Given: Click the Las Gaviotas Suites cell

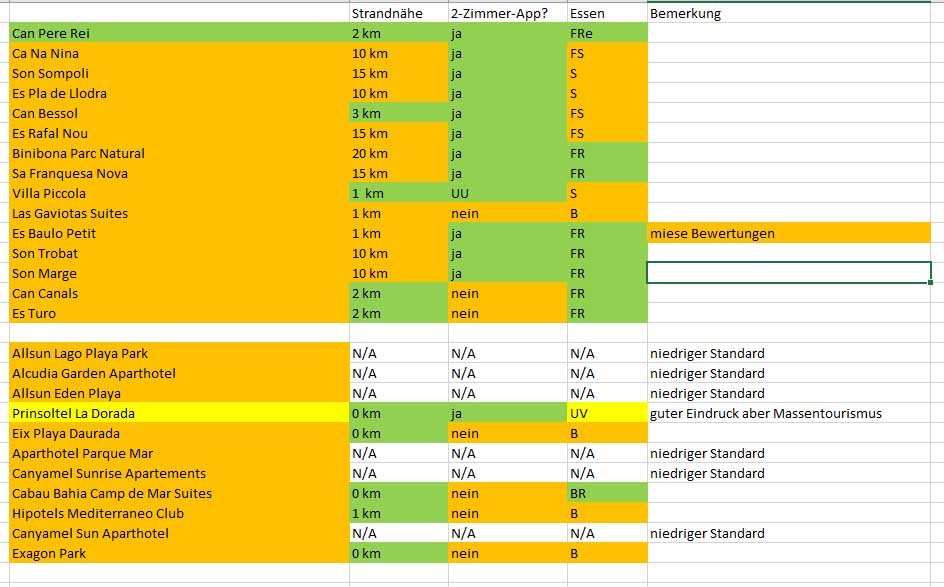Looking at the screenshot, I should pos(178,213).
